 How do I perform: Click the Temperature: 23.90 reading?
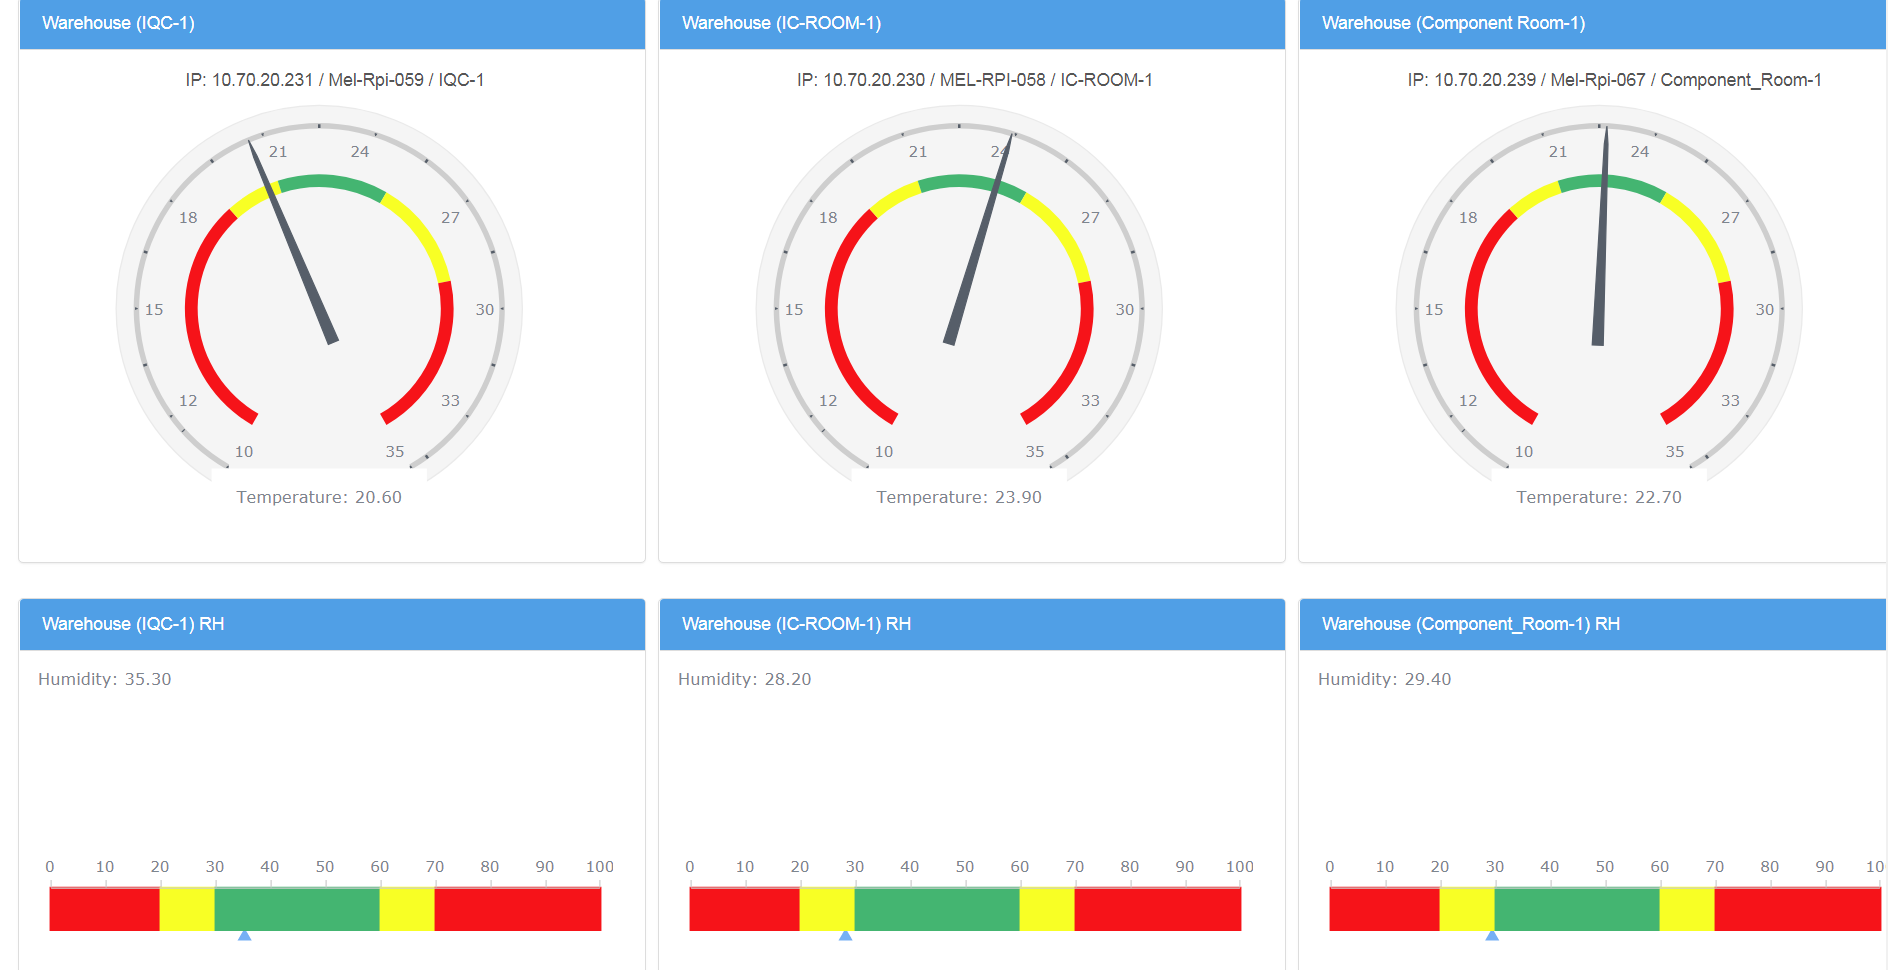click(959, 497)
